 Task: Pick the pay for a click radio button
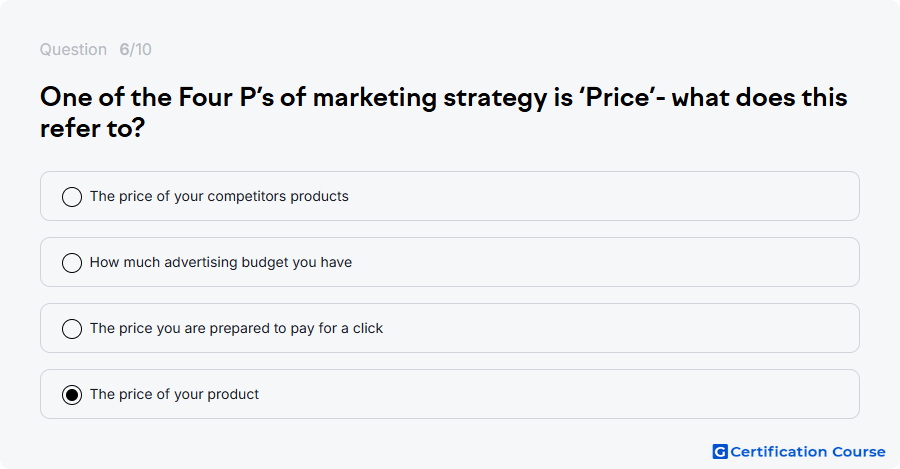coord(72,329)
